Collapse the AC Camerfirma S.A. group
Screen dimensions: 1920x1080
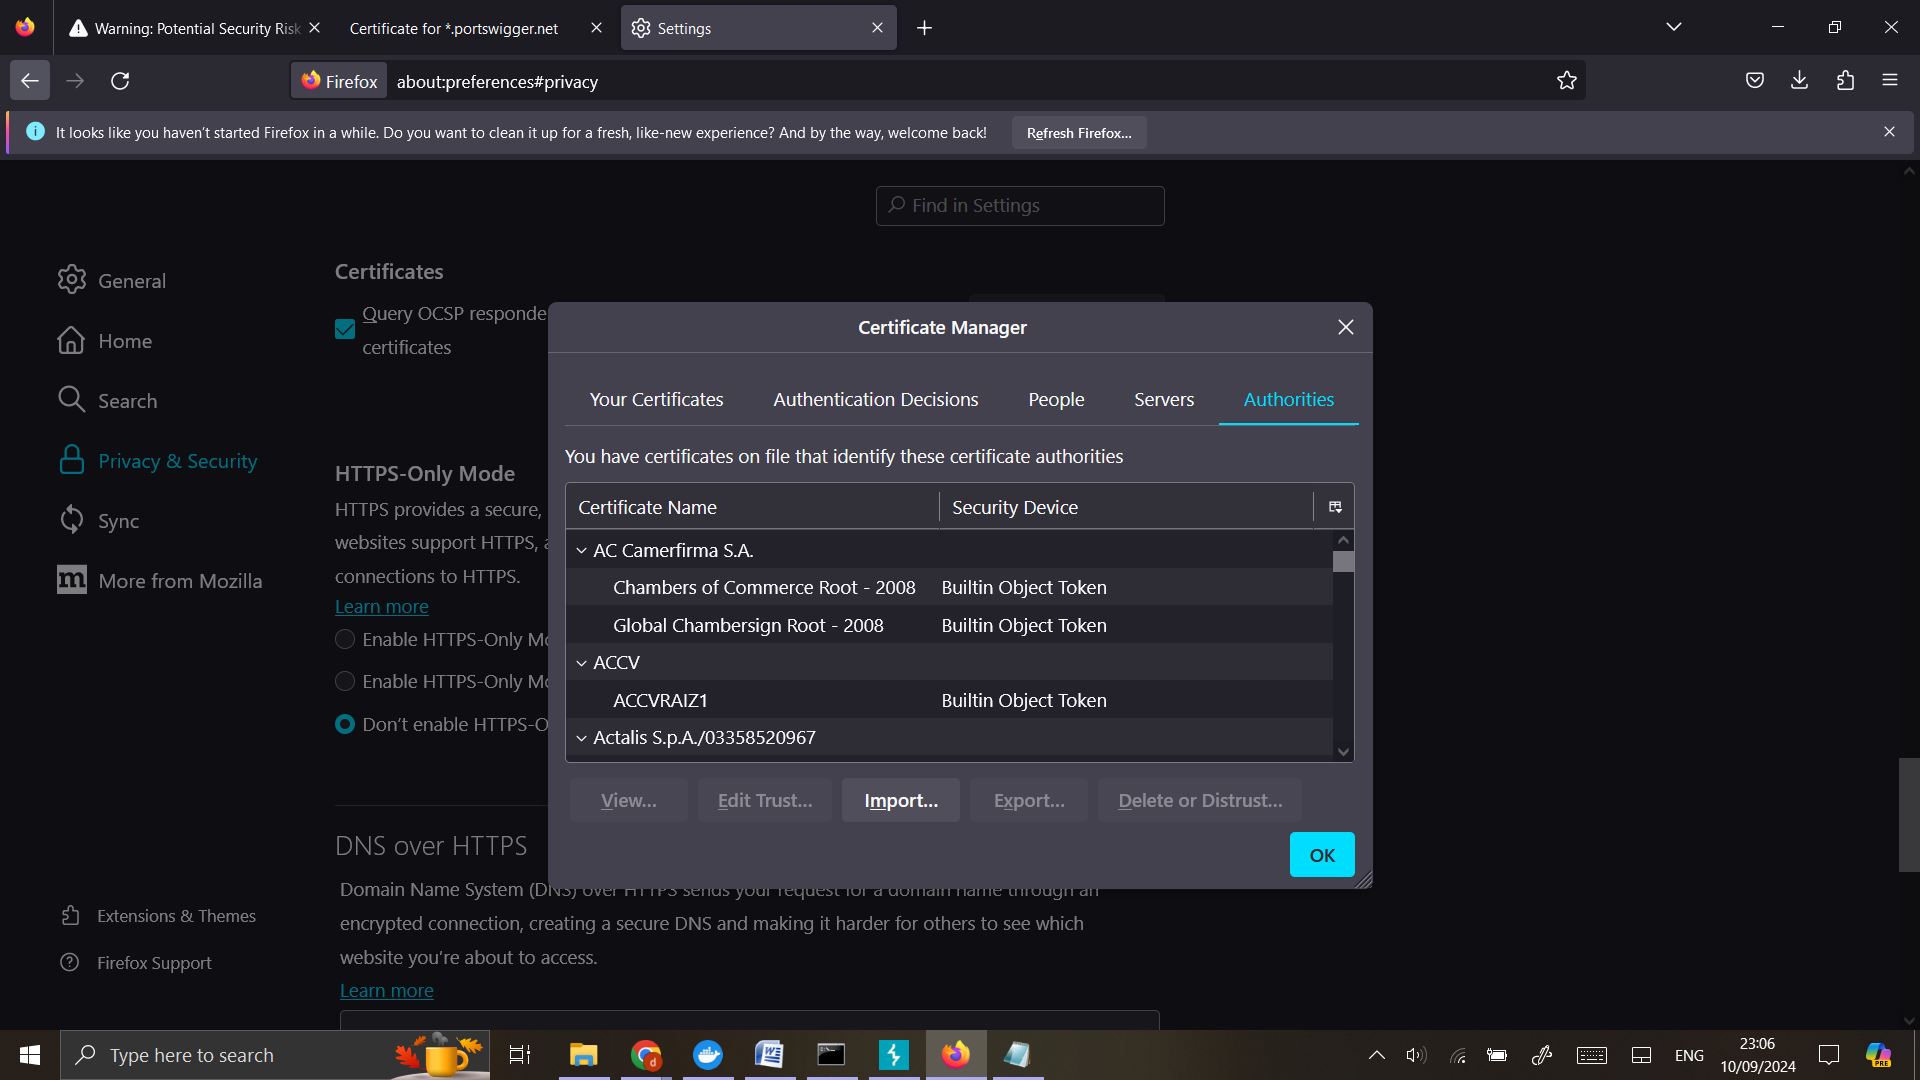pos(581,550)
